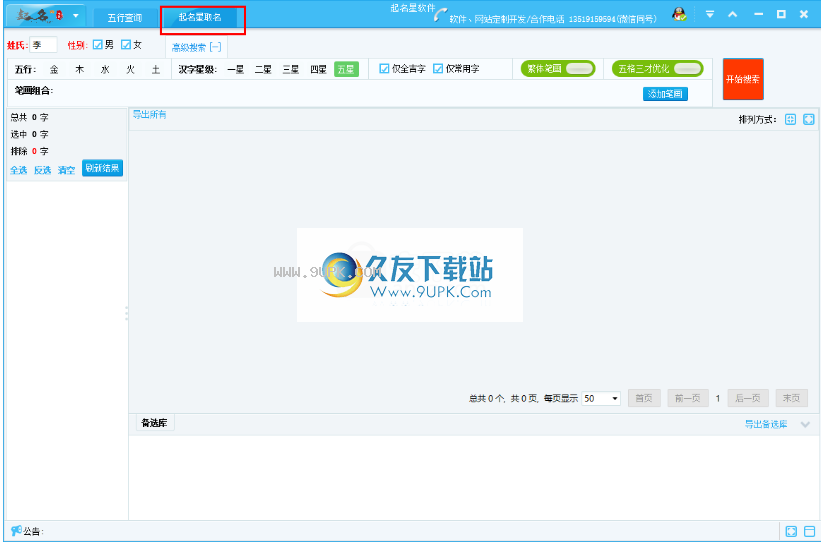Toggle the 仅常用字 checkbox
This screenshot has height=550, width=821.
click(x=438, y=69)
